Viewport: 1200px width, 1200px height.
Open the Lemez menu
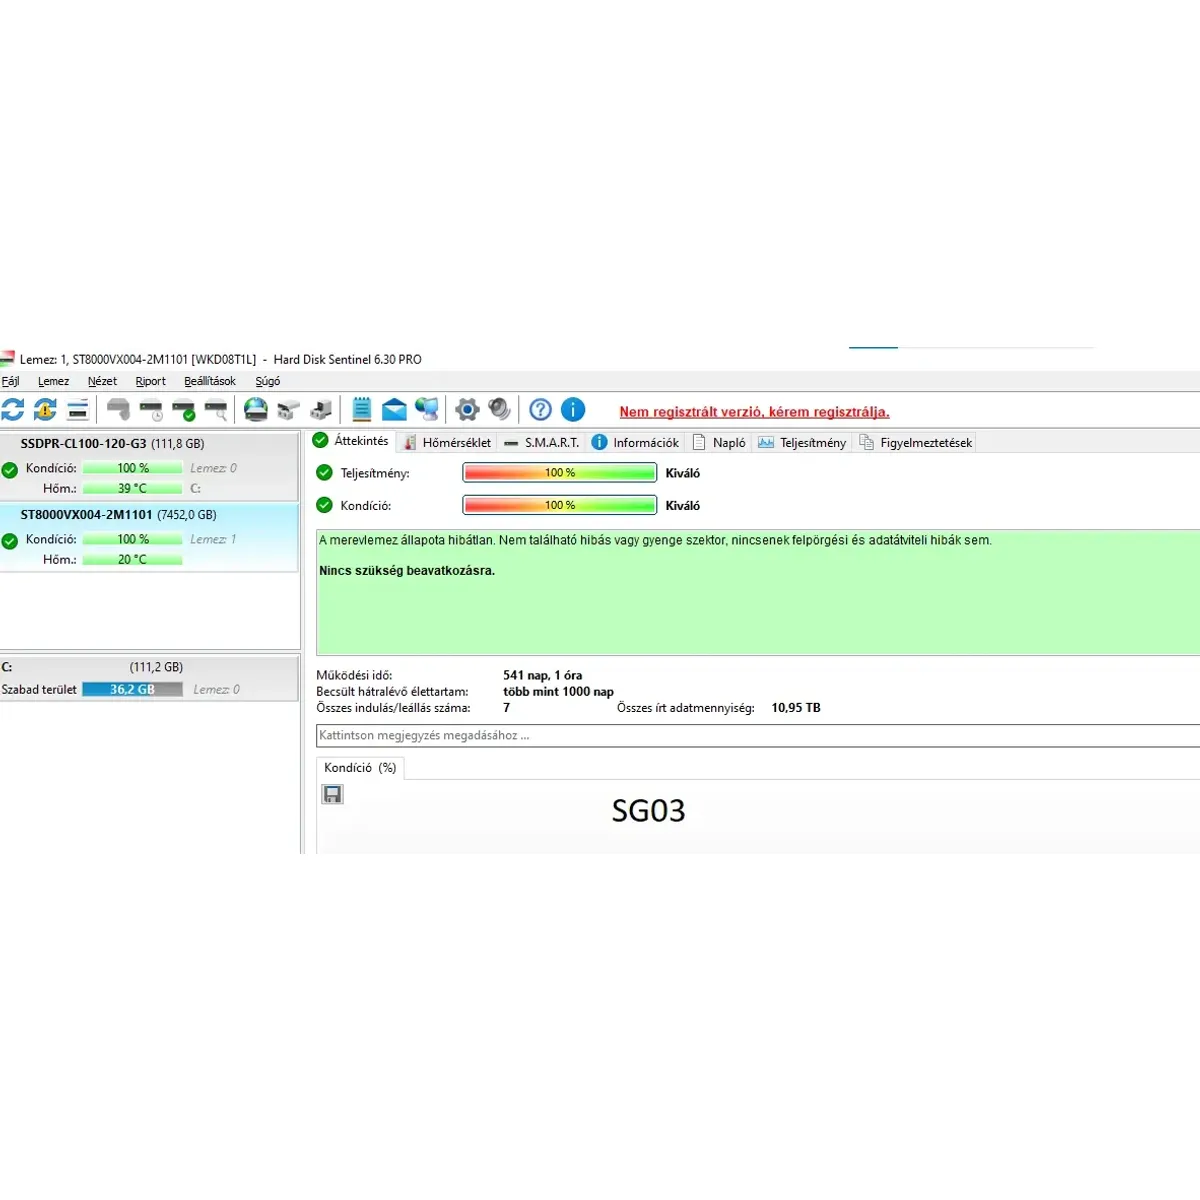click(x=53, y=381)
